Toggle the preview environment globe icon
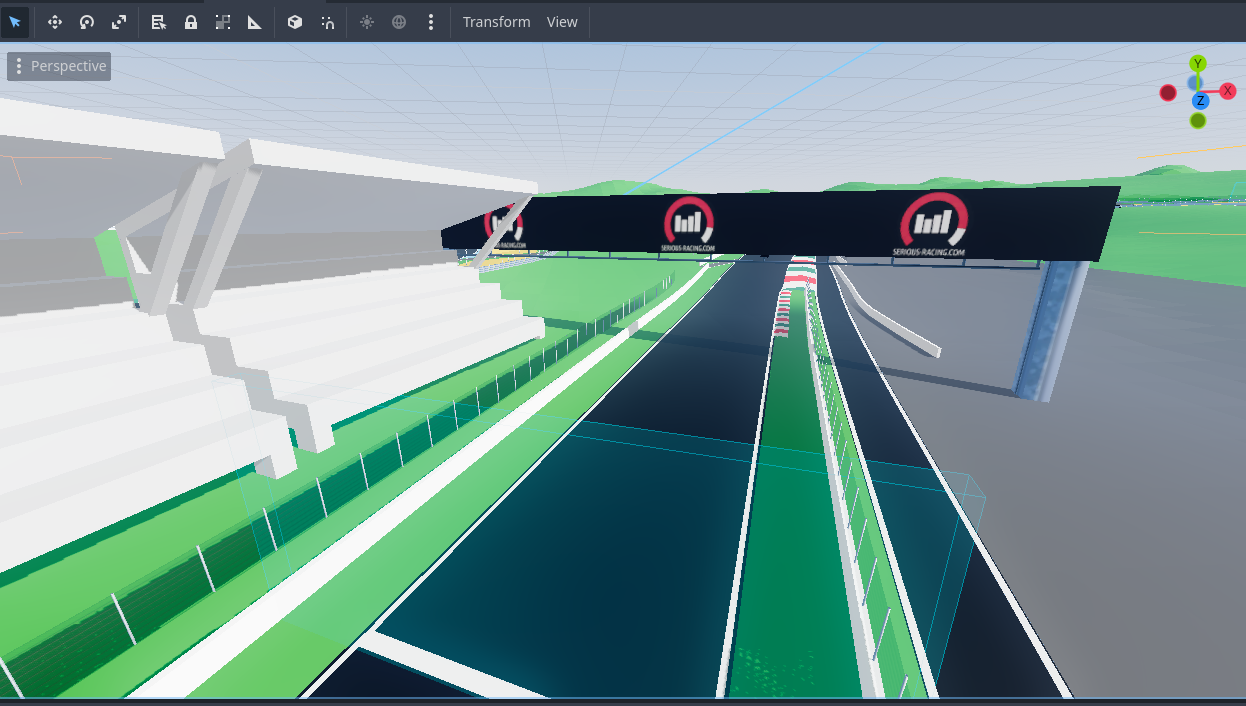1246x706 pixels. 399,22
